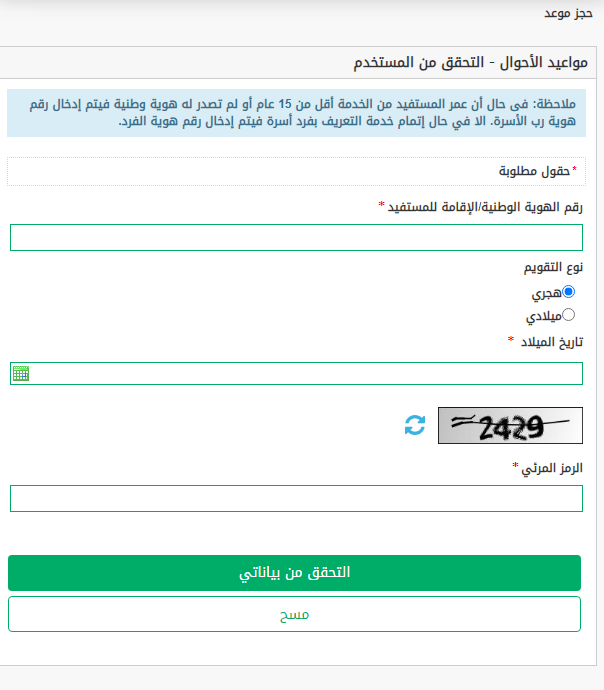Click the 2429 captcha image
604x690 pixels.
coord(510,426)
